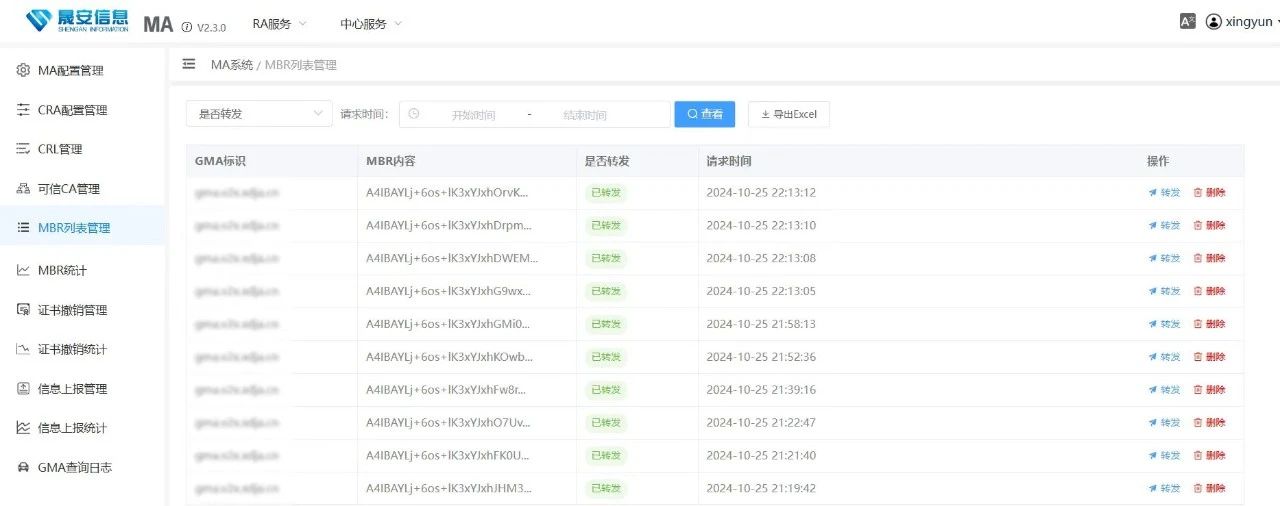
Task: Click 转发 for the 22:13:12 row
Action: 1164,193
